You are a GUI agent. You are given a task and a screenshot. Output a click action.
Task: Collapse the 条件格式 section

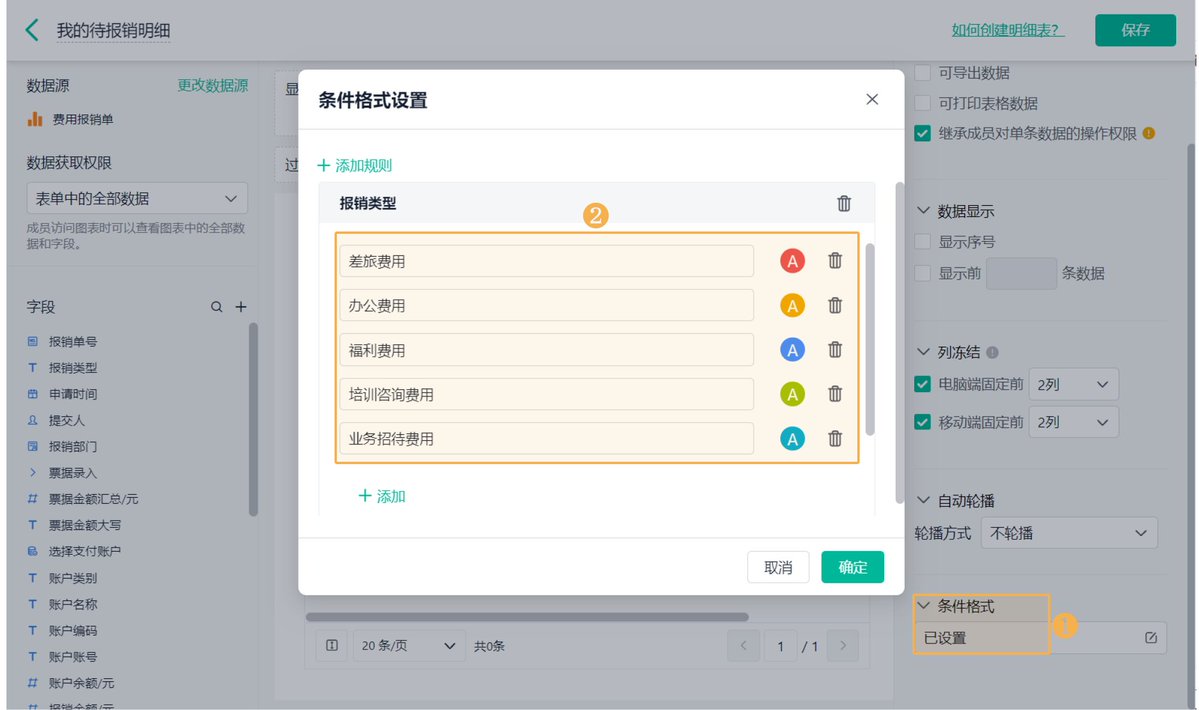pos(923,605)
